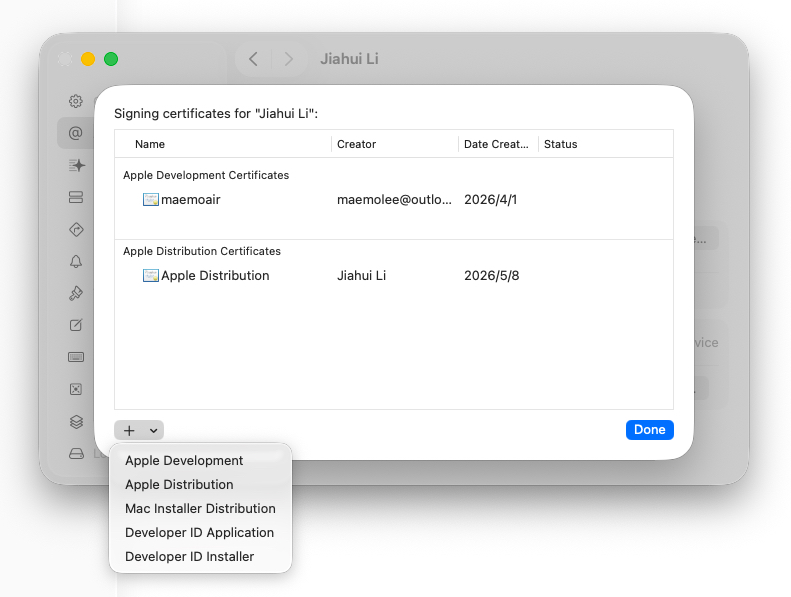
Task: Click the Apple Development Certificates group header
Action: coord(206,175)
